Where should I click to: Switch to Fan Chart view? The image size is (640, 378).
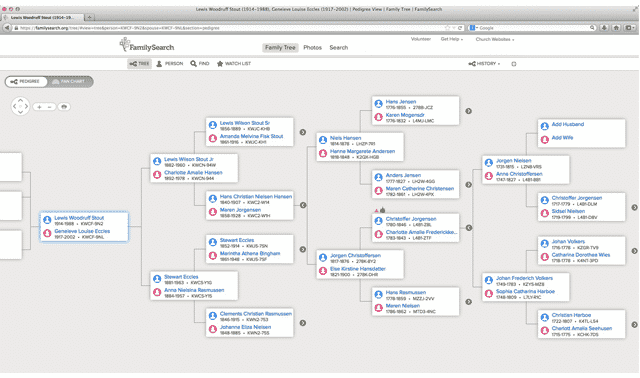(70, 82)
